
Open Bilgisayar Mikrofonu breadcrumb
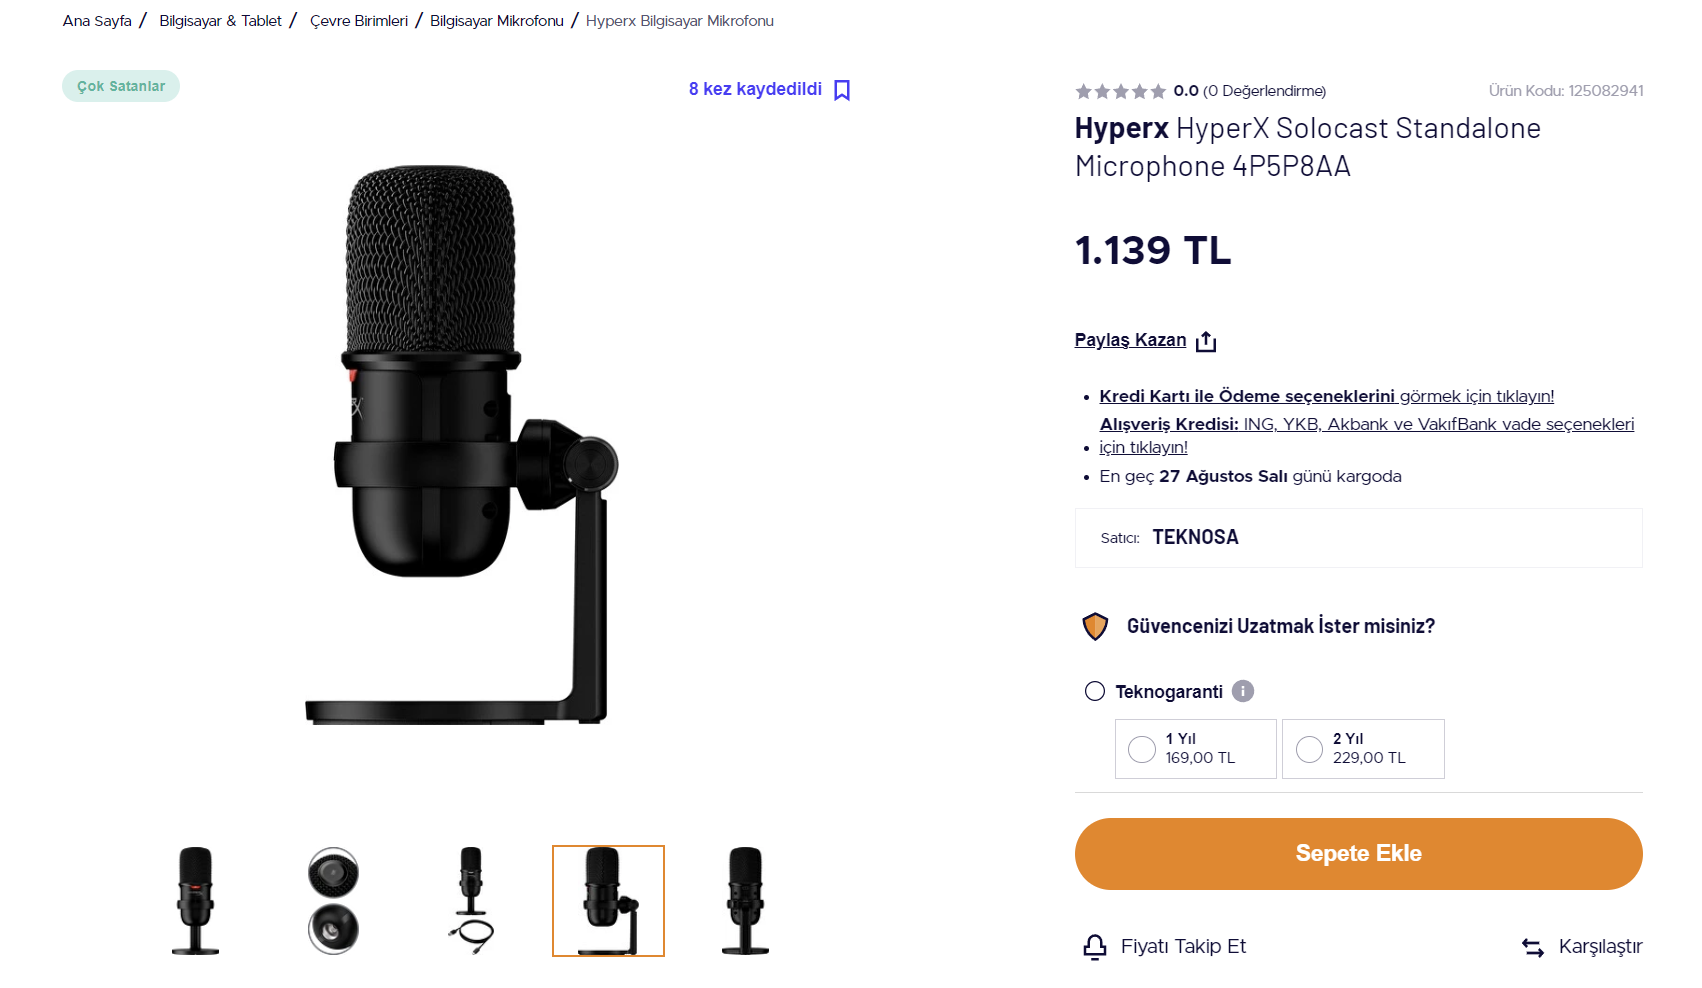pos(497,21)
